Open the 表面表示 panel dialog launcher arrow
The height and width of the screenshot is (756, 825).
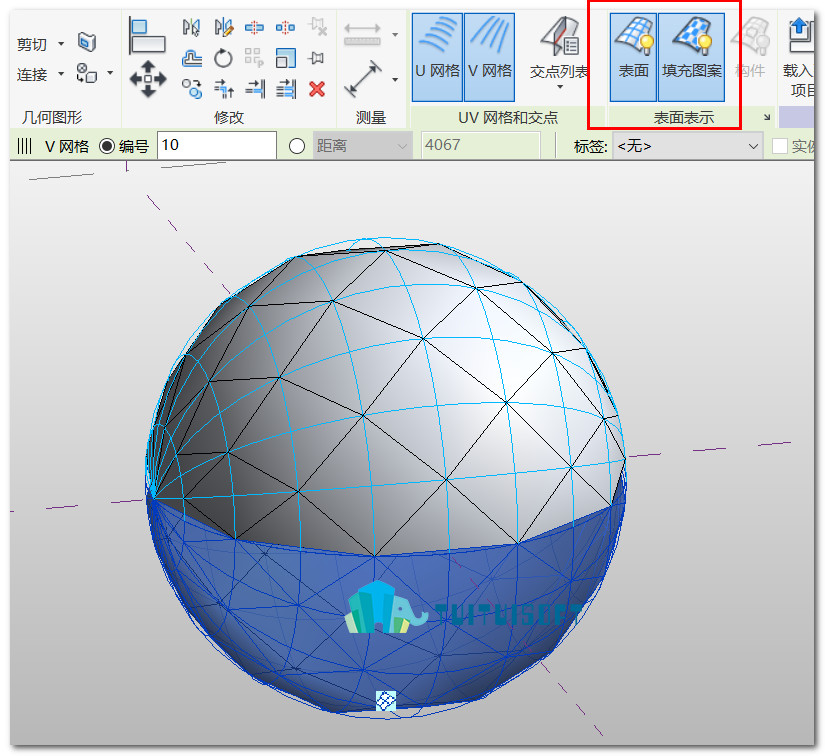(x=767, y=117)
